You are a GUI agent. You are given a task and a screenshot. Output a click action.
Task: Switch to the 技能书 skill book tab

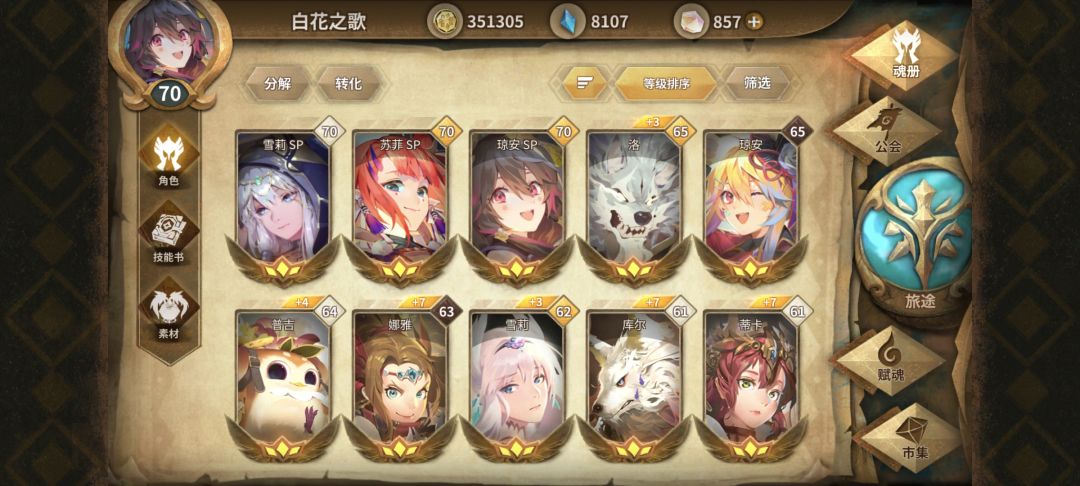pos(169,234)
